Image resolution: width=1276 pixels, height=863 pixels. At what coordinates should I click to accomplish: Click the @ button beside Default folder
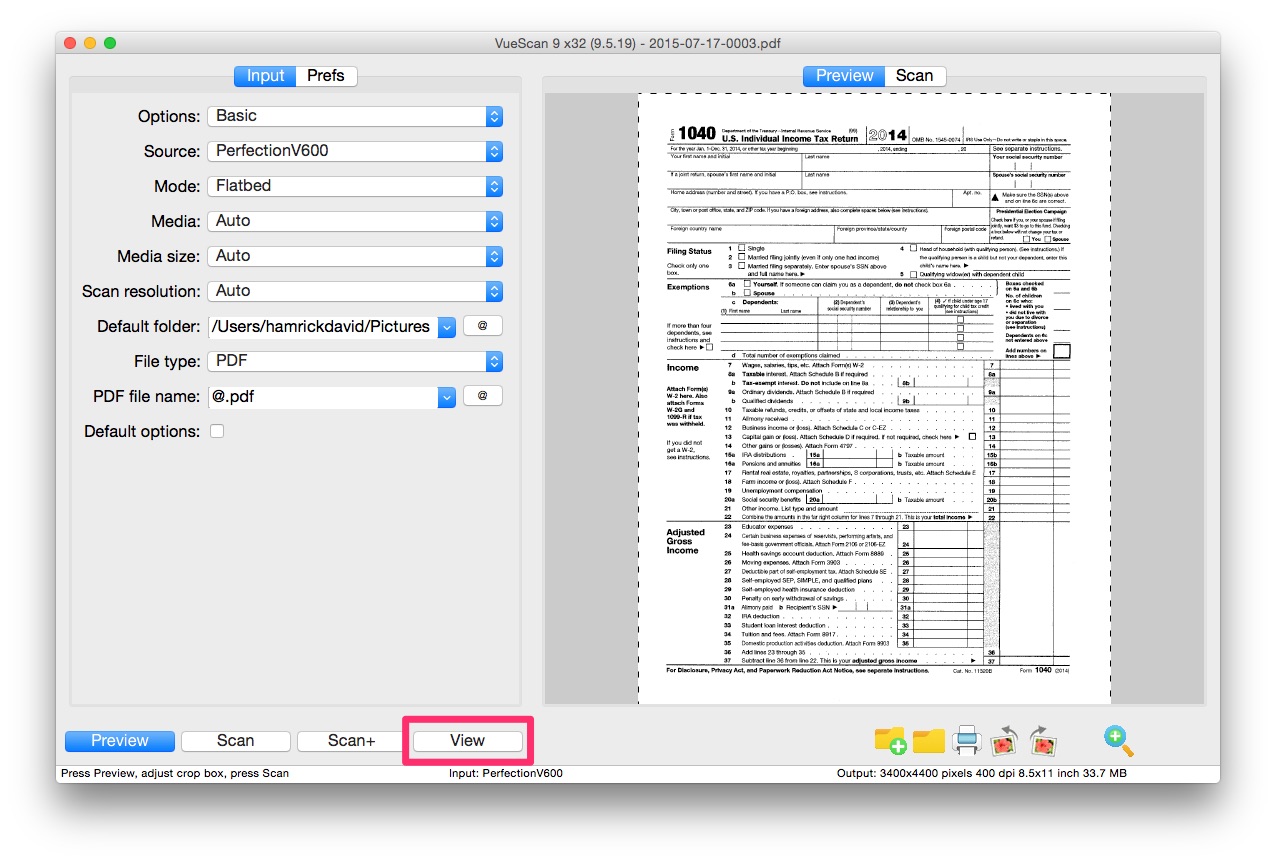point(482,326)
